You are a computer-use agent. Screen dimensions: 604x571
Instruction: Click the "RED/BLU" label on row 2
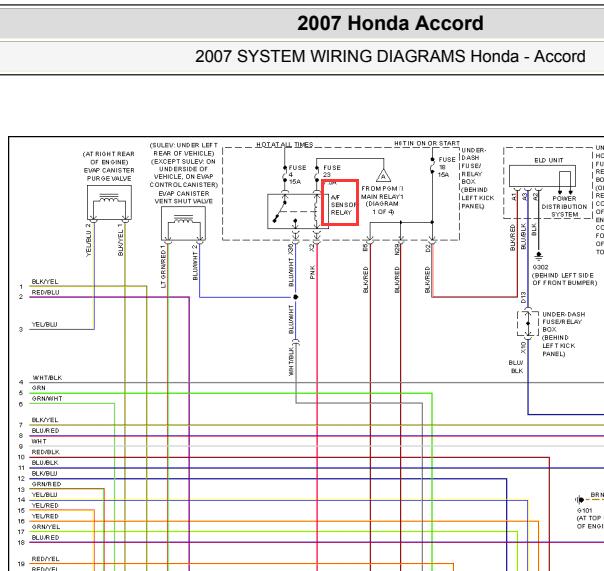click(45, 292)
